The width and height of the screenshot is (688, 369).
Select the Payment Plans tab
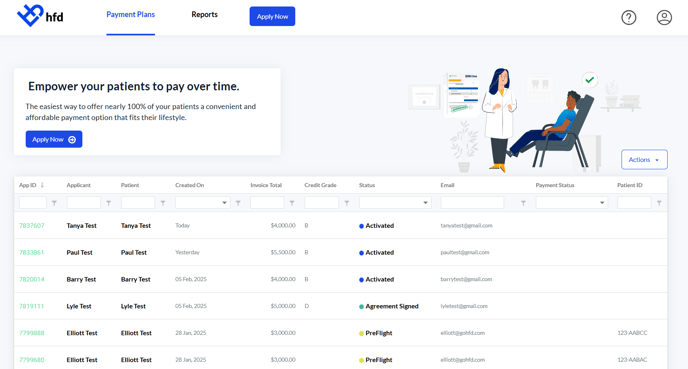click(130, 14)
